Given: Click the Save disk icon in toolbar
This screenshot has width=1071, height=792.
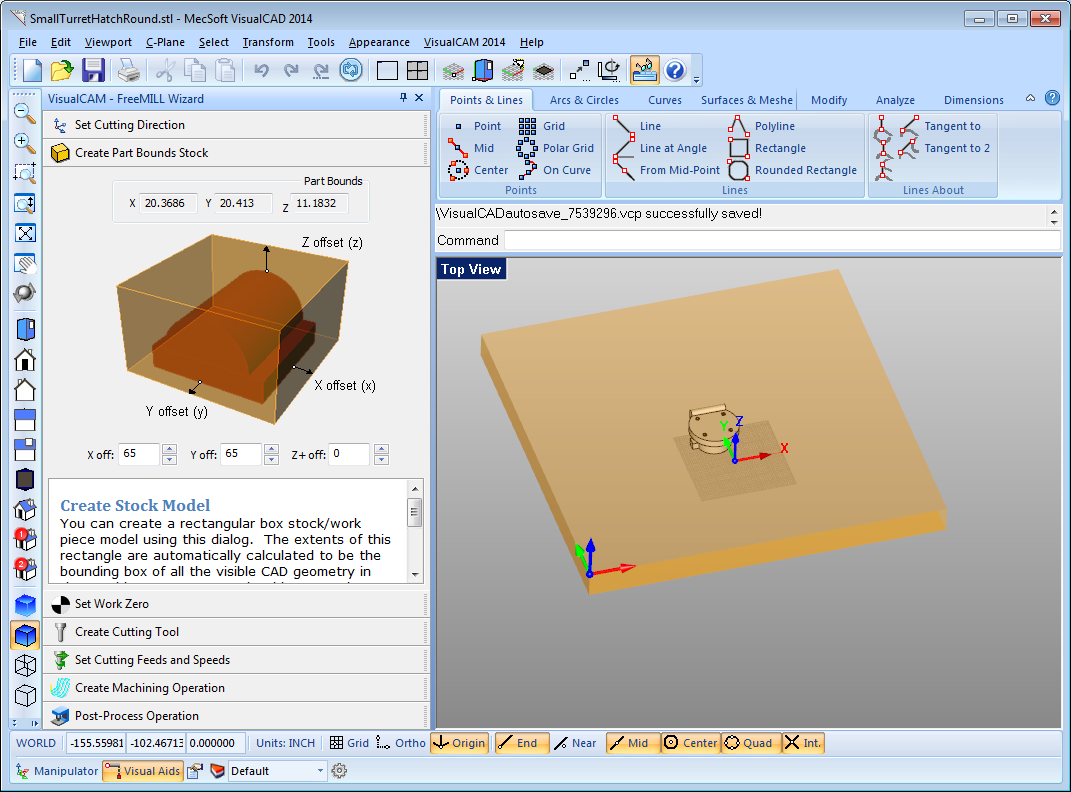Looking at the screenshot, I should tap(93, 70).
